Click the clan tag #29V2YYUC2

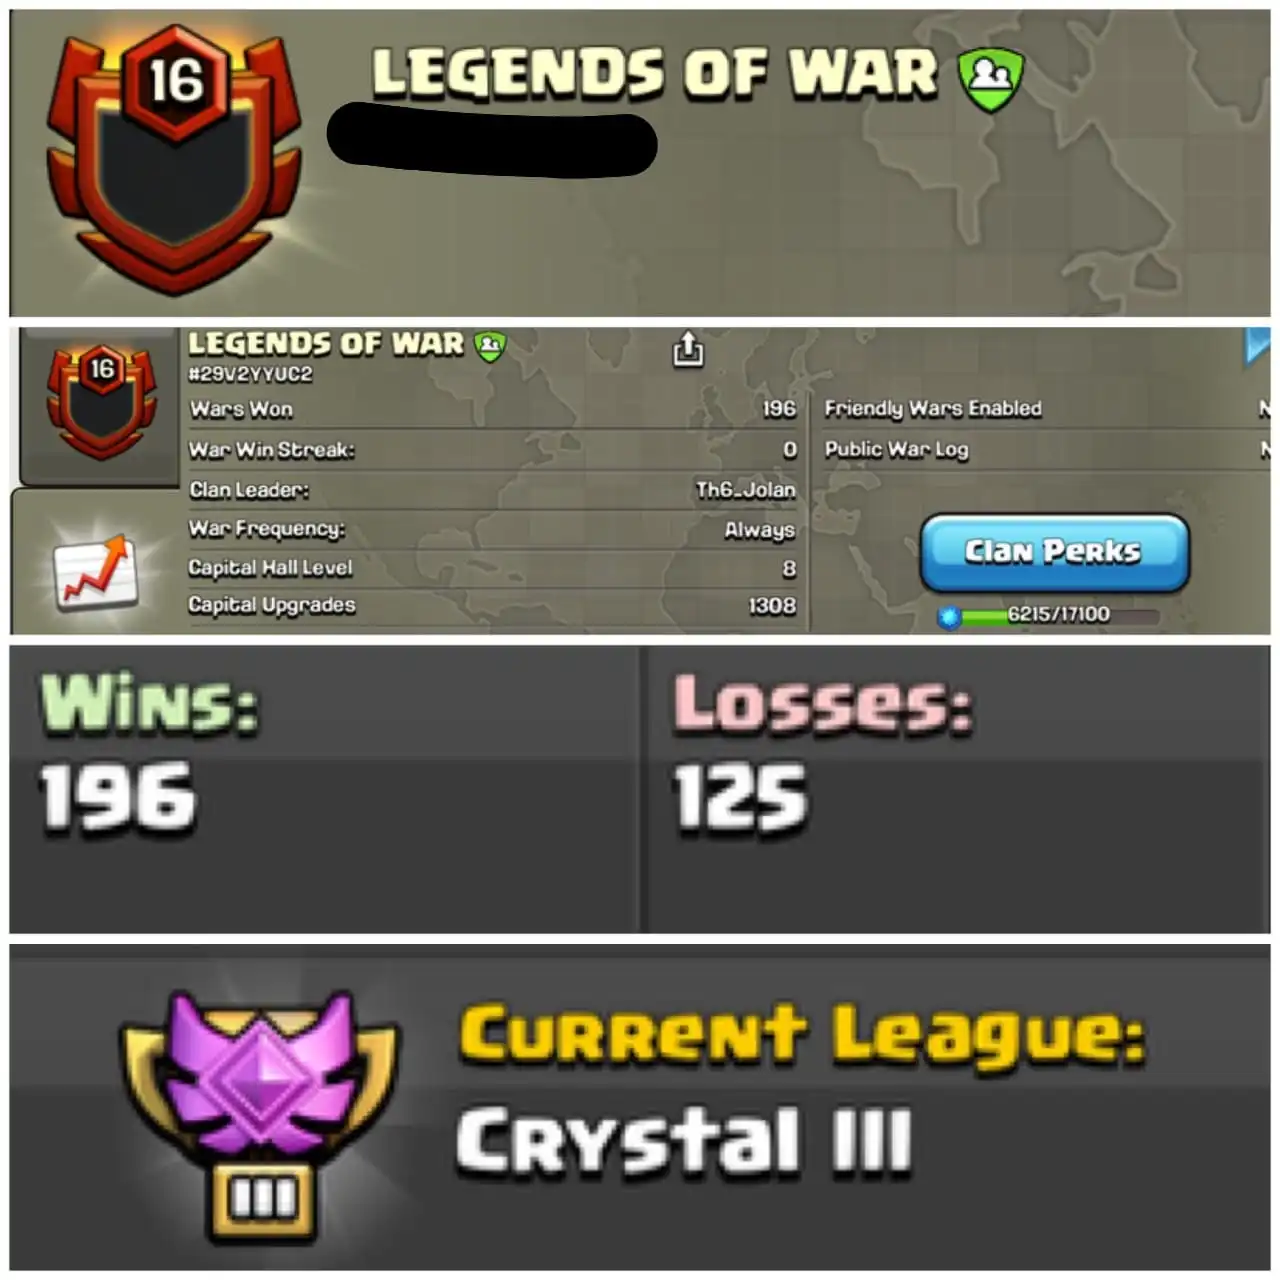[x=251, y=374]
